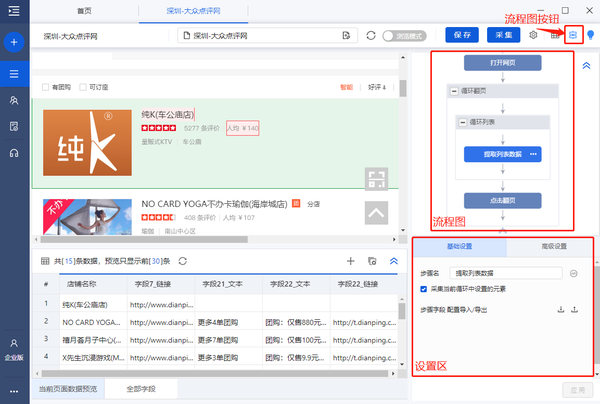Switch to the 首页 tab
This screenshot has width=600, height=404.
coord(84,11)
